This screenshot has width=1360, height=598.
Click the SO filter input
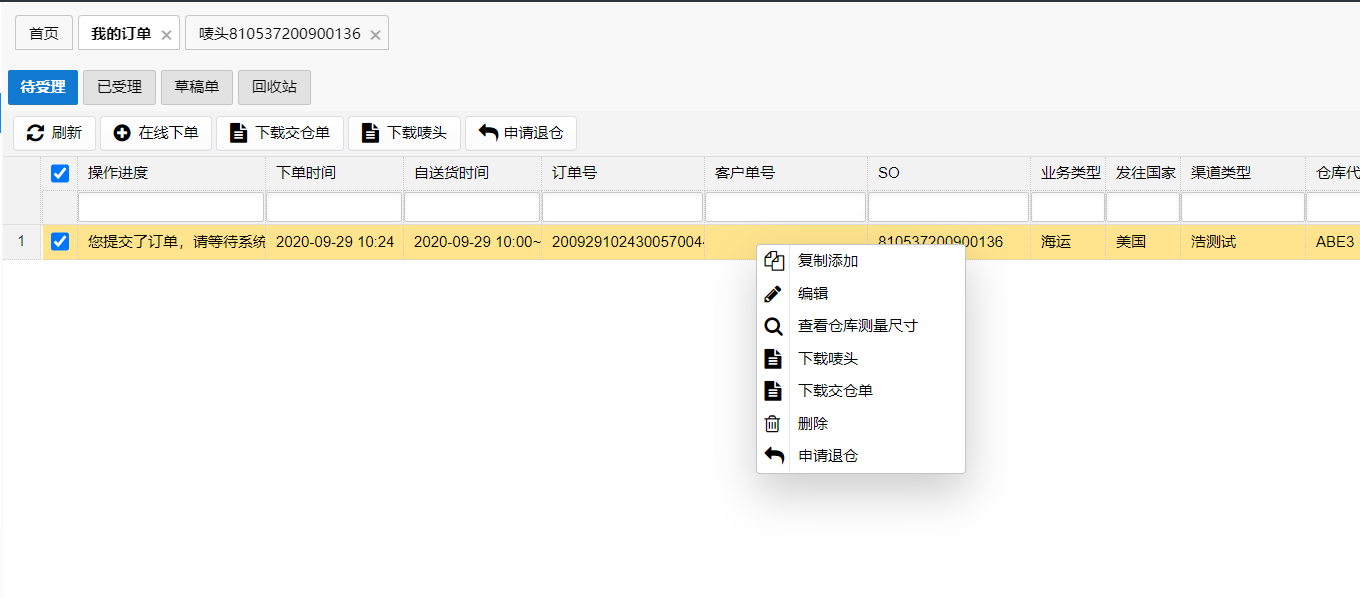pos(948,207)
